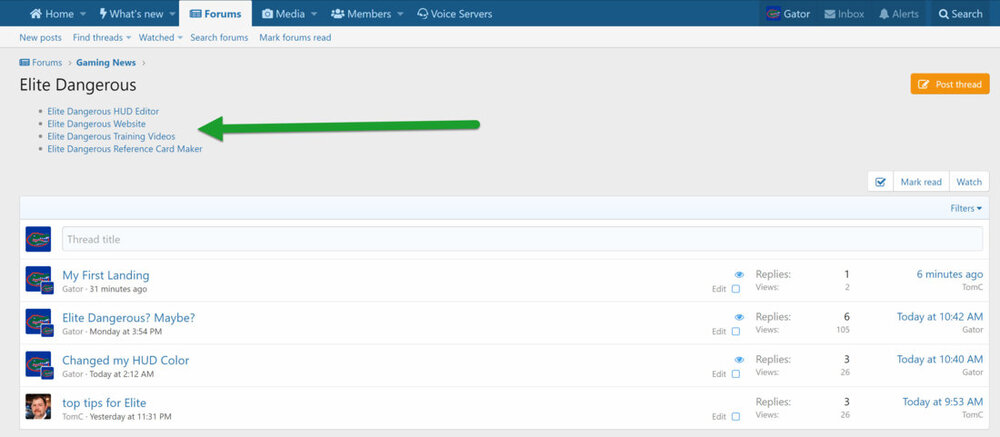Open the Alerts bell notifications

point(884,14)
